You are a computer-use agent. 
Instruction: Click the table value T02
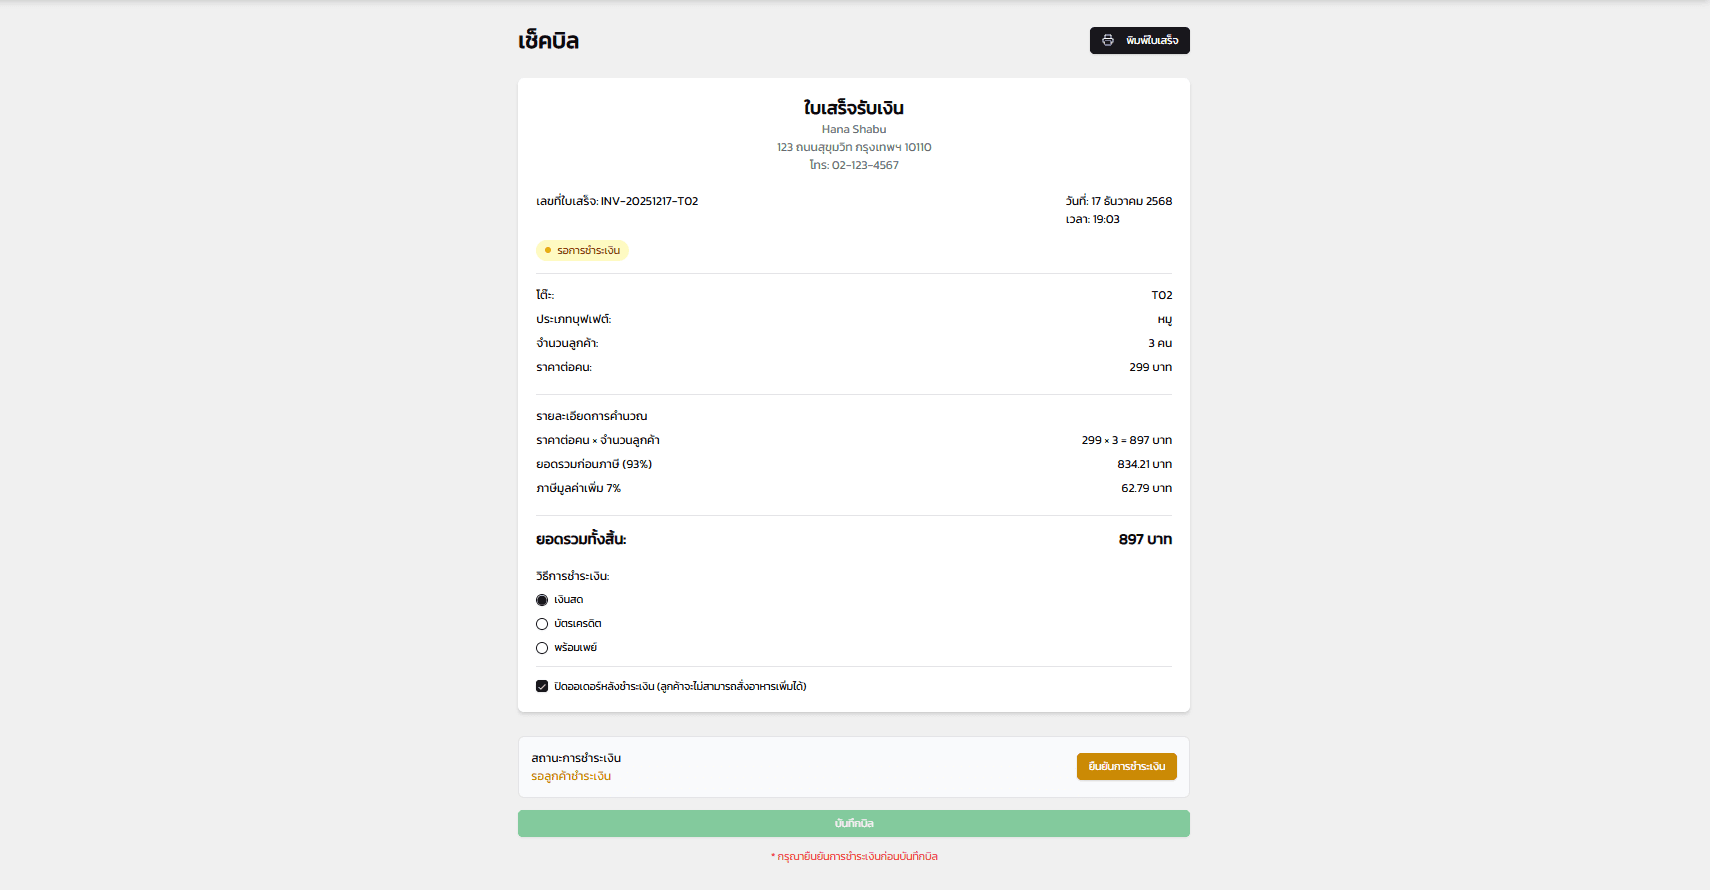[x=1161, y=295]
